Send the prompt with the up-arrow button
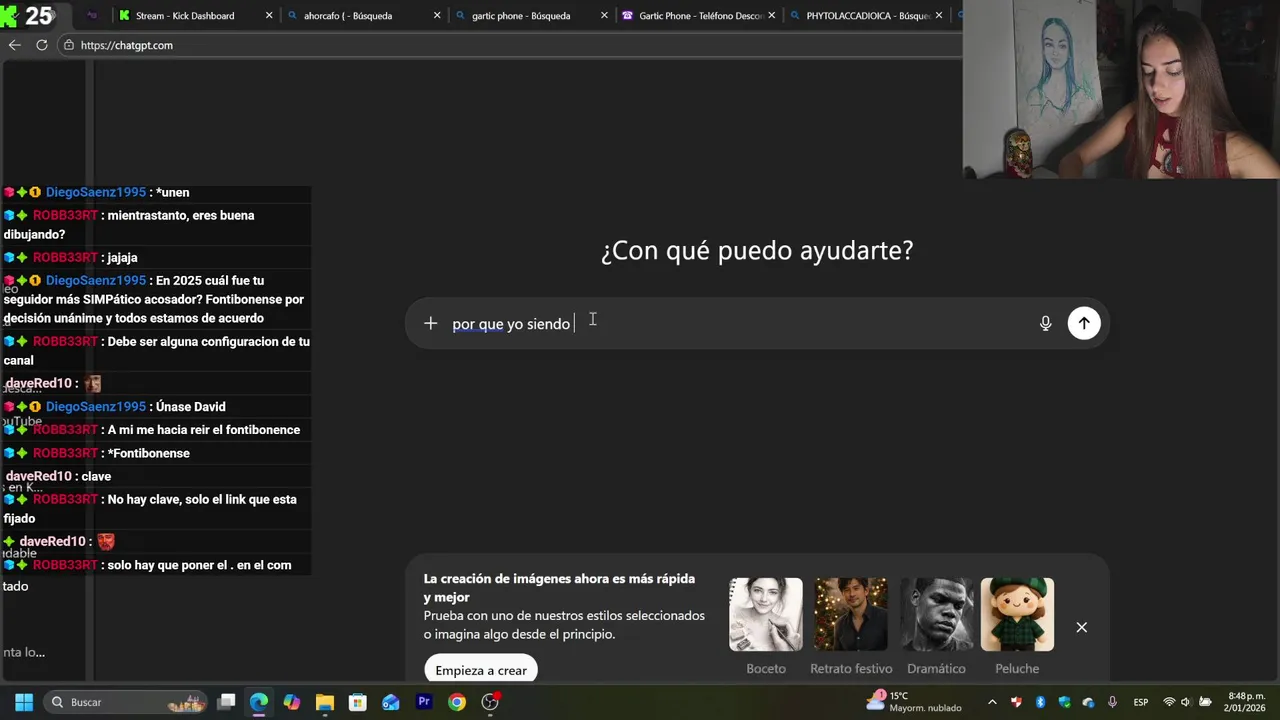This screenshot has height=720, width=1280. (x=1083, y=323)
